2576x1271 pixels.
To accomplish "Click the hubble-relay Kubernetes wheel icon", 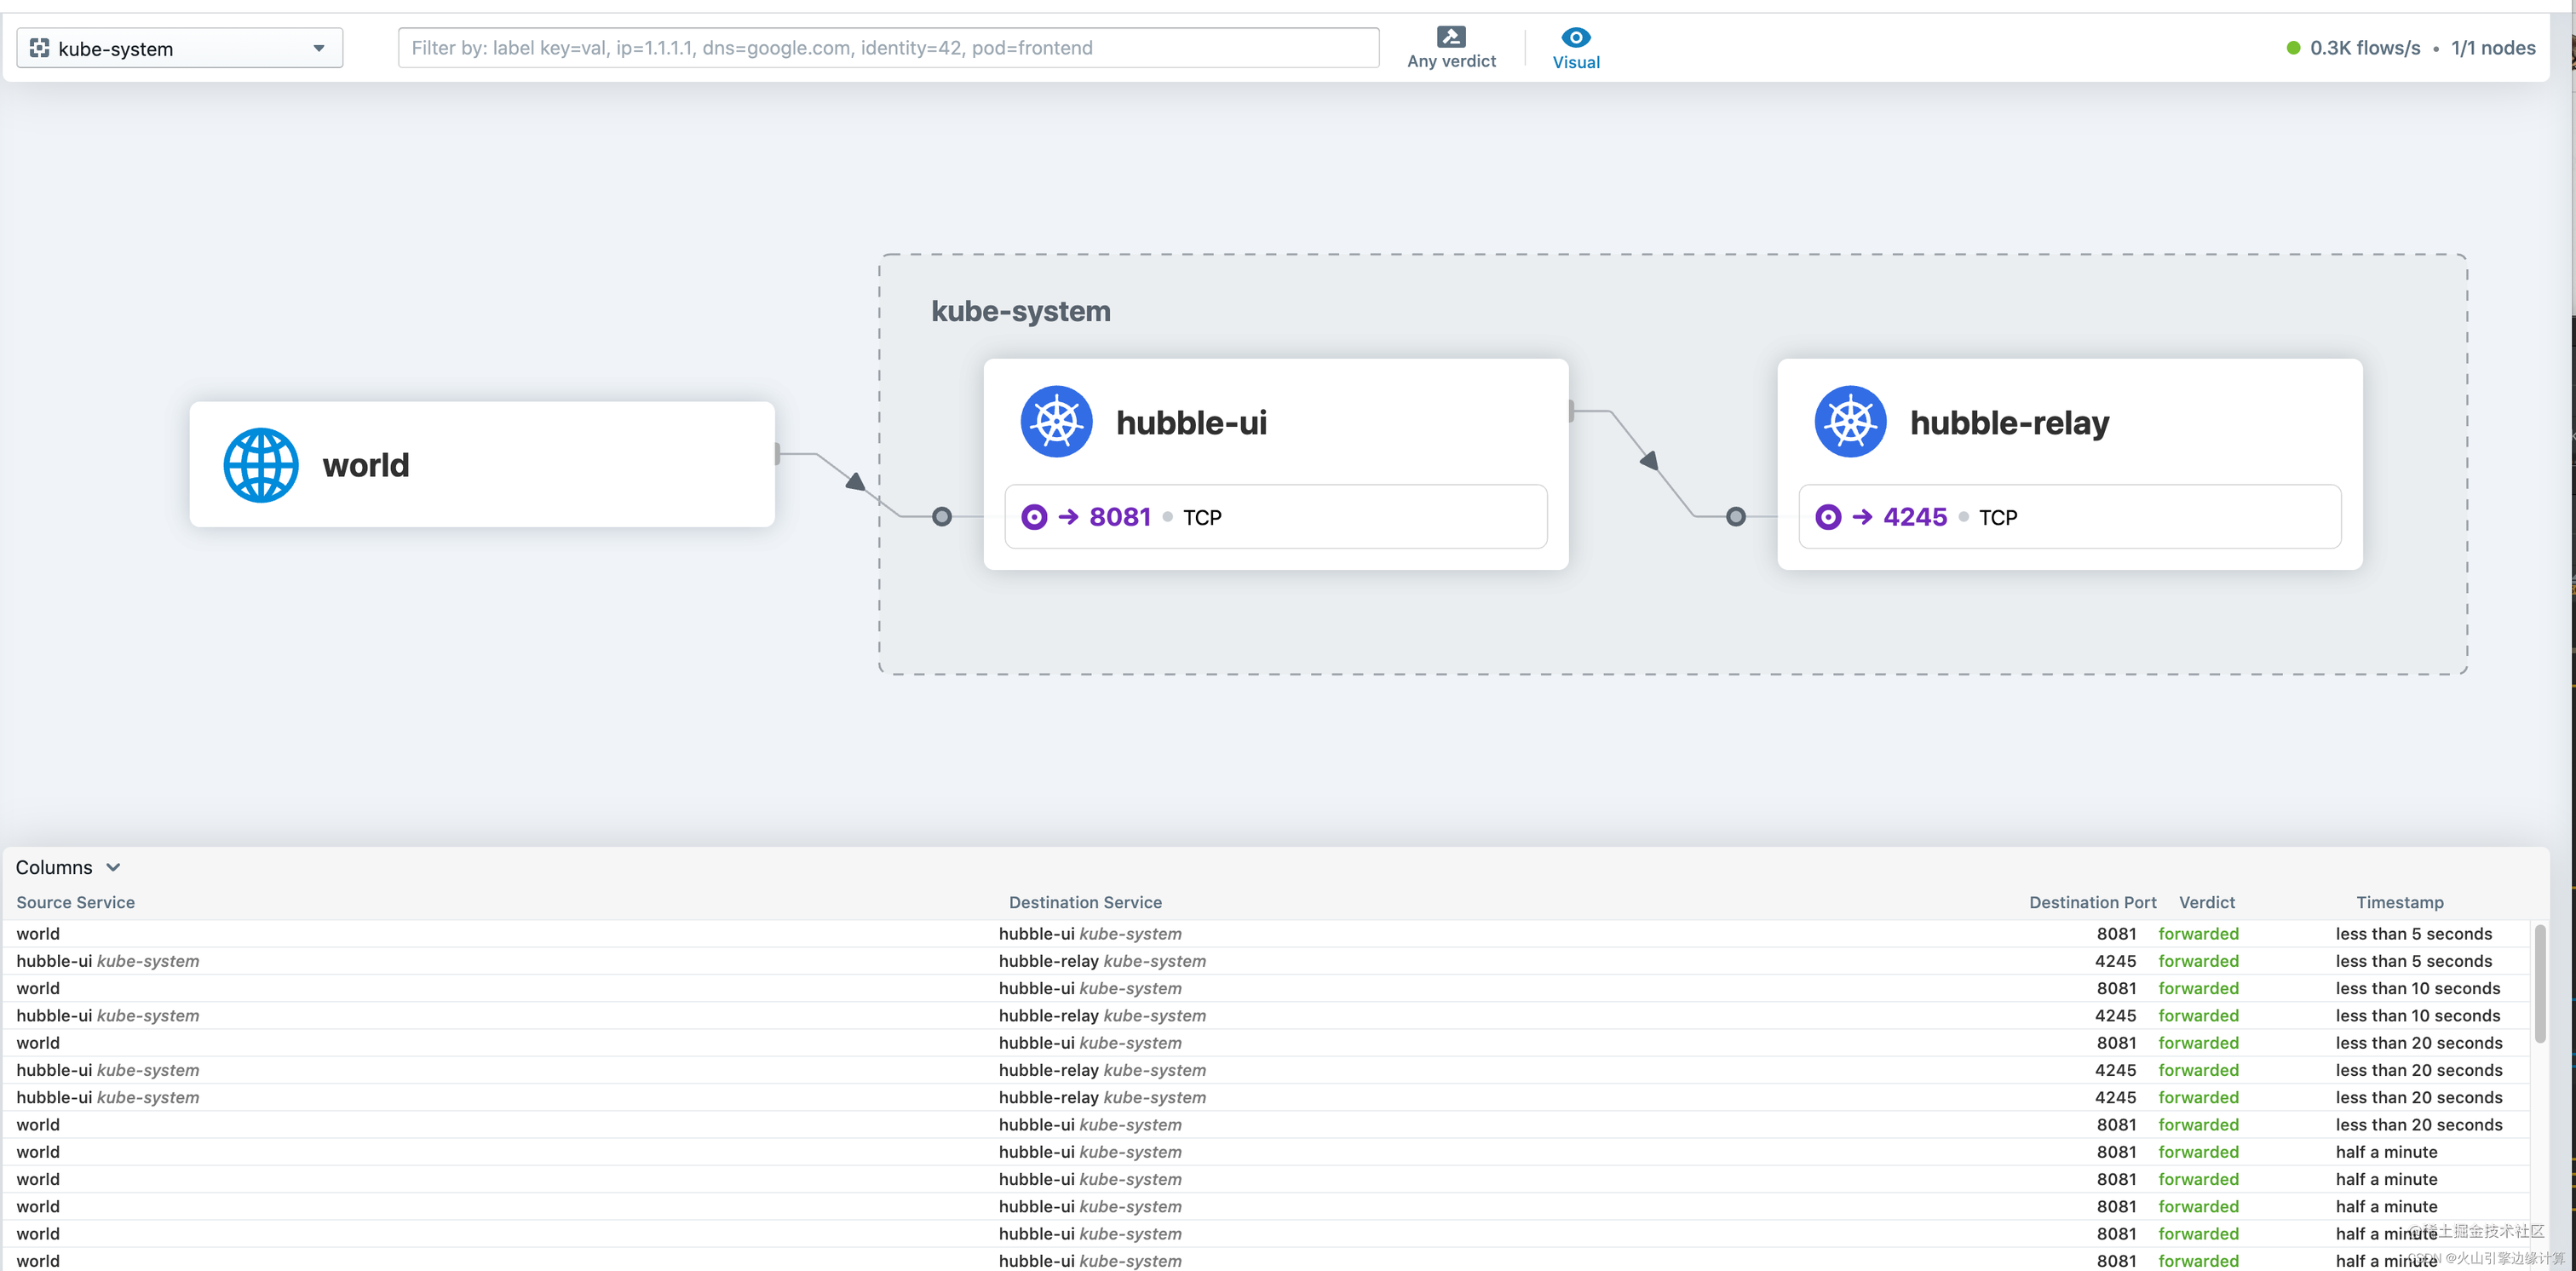I will [x=1850, y=422].
